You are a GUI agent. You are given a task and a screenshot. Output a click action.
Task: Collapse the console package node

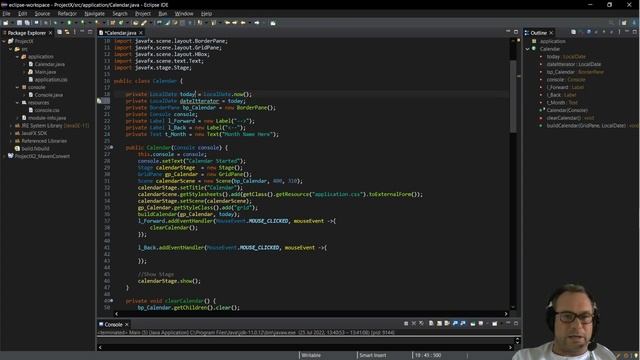click(x=18, y=87)
